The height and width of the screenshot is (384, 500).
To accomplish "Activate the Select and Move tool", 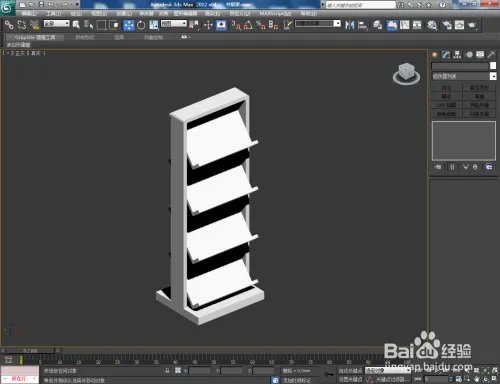I will click(x=129, y=25).
